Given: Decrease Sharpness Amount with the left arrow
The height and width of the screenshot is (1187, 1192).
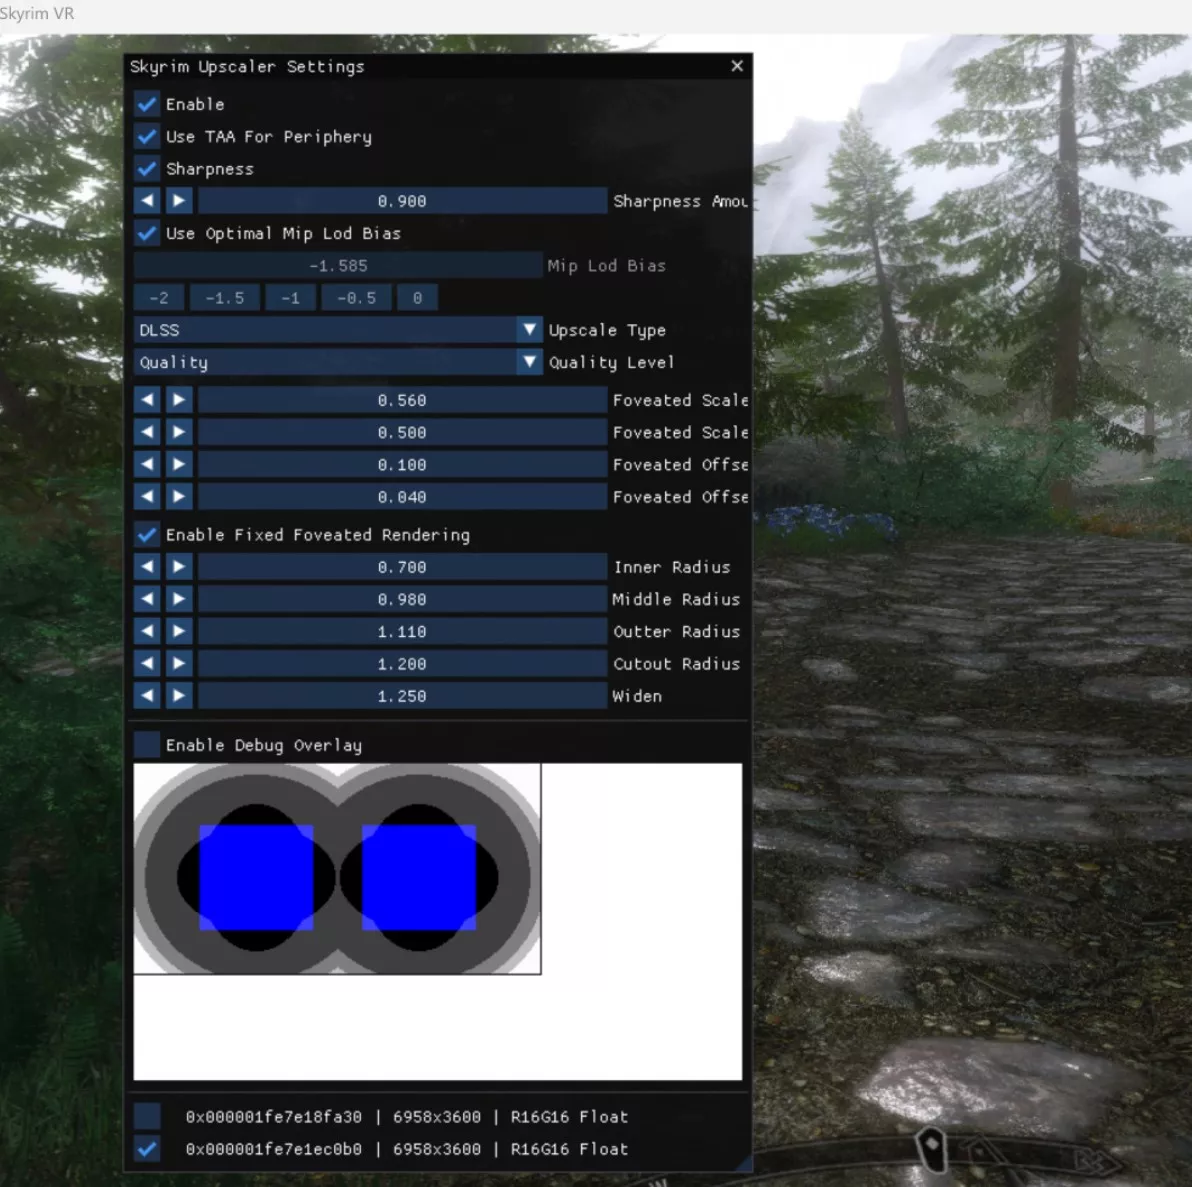Looking at the screenshot, I should [x=147, y=201].
